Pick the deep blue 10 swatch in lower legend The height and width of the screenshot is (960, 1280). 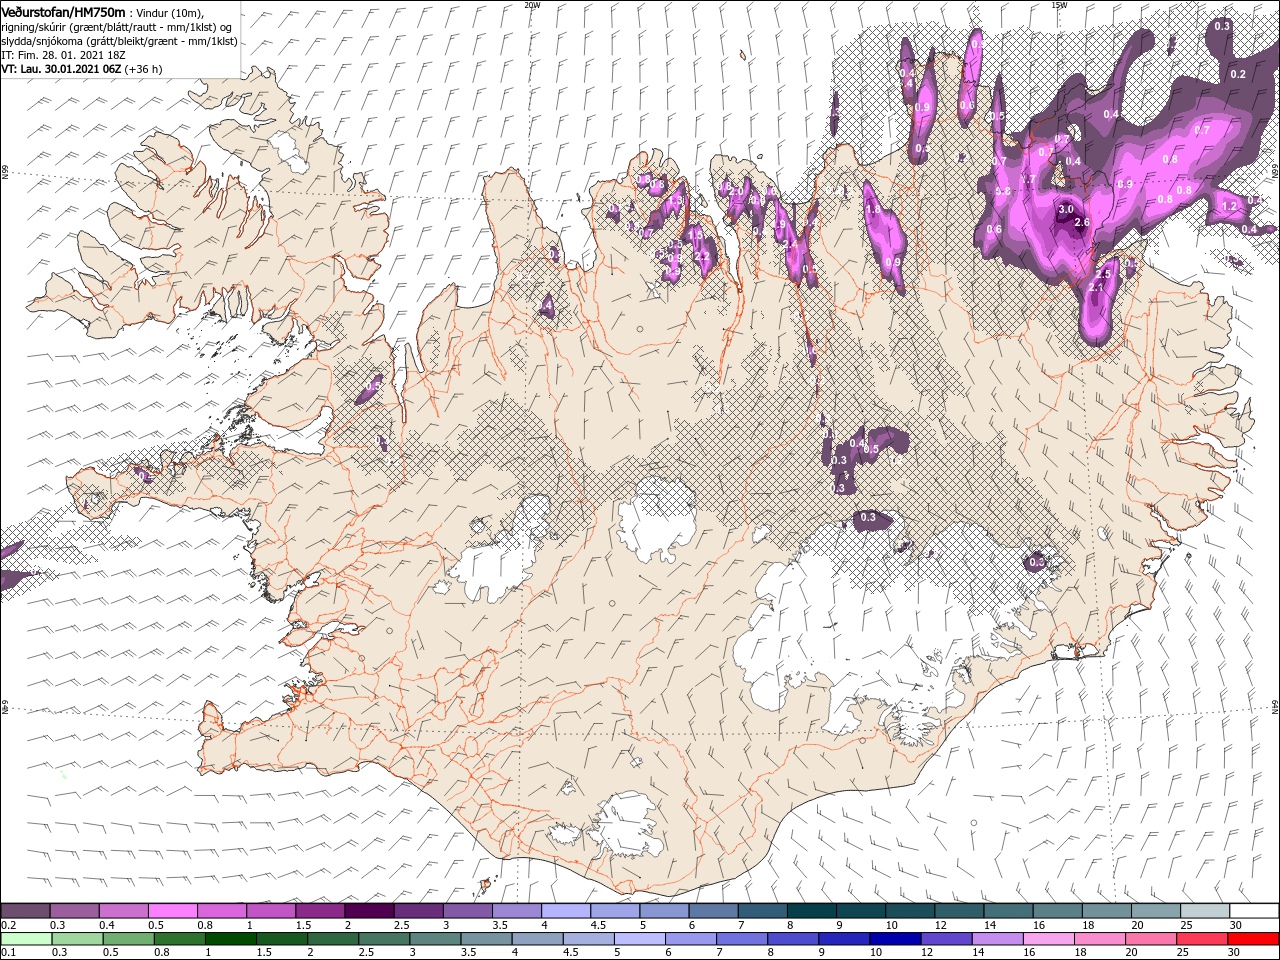[895, 938]
